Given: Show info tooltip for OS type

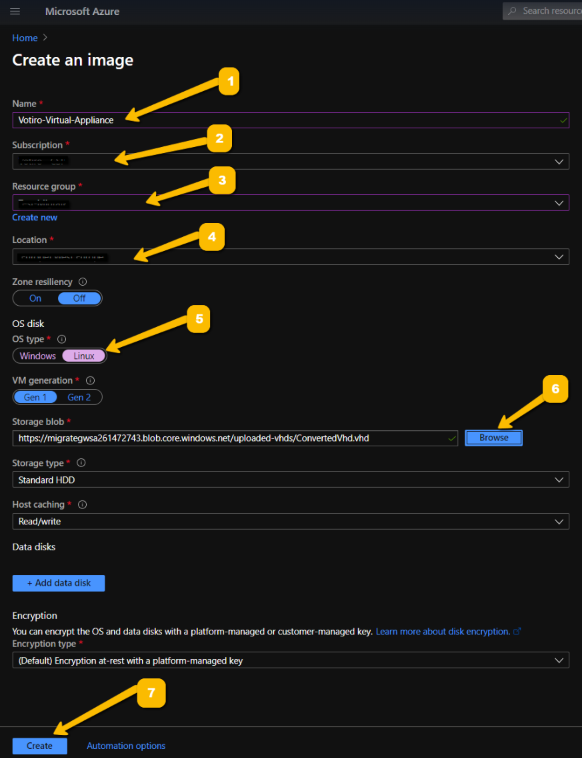Looking at the screenshot, I should click(62, 339).
